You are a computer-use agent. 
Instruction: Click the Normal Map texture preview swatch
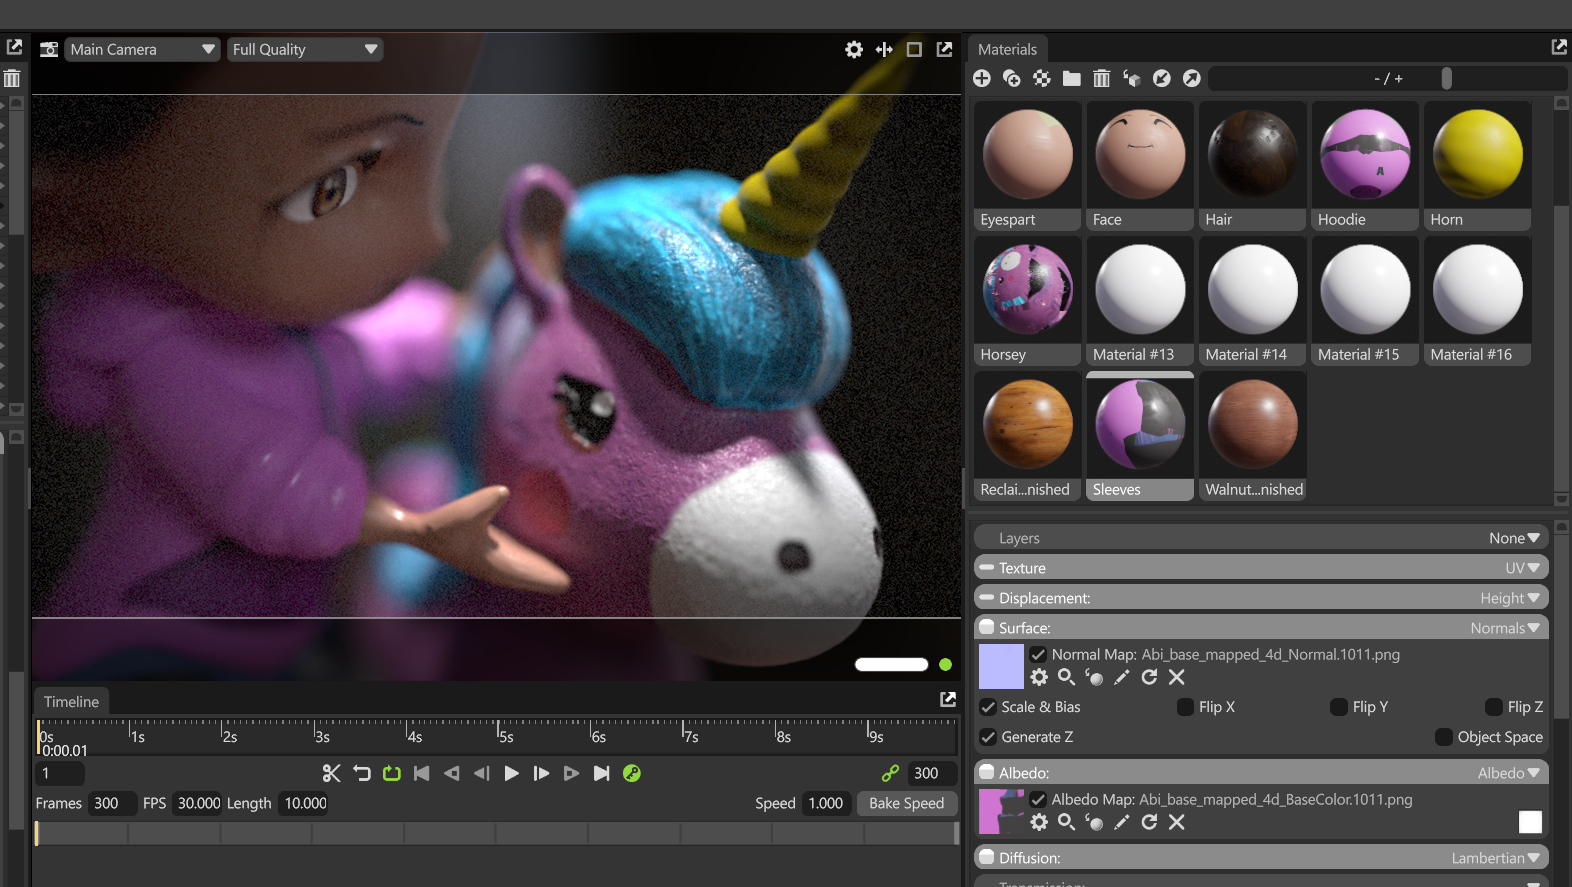click(1001, 666)
